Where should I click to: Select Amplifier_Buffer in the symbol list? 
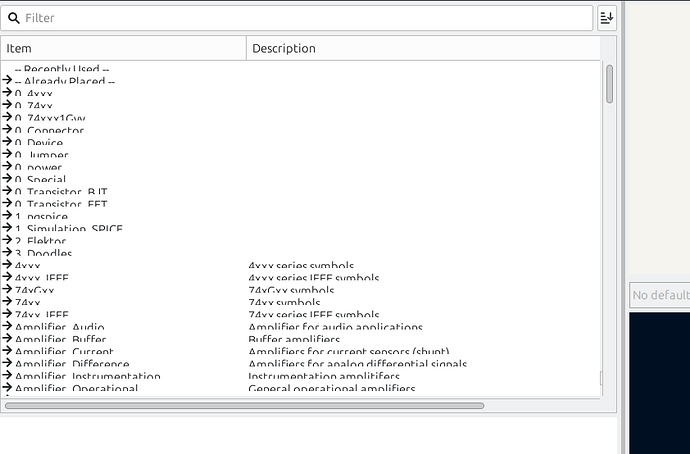click(60, 340)
